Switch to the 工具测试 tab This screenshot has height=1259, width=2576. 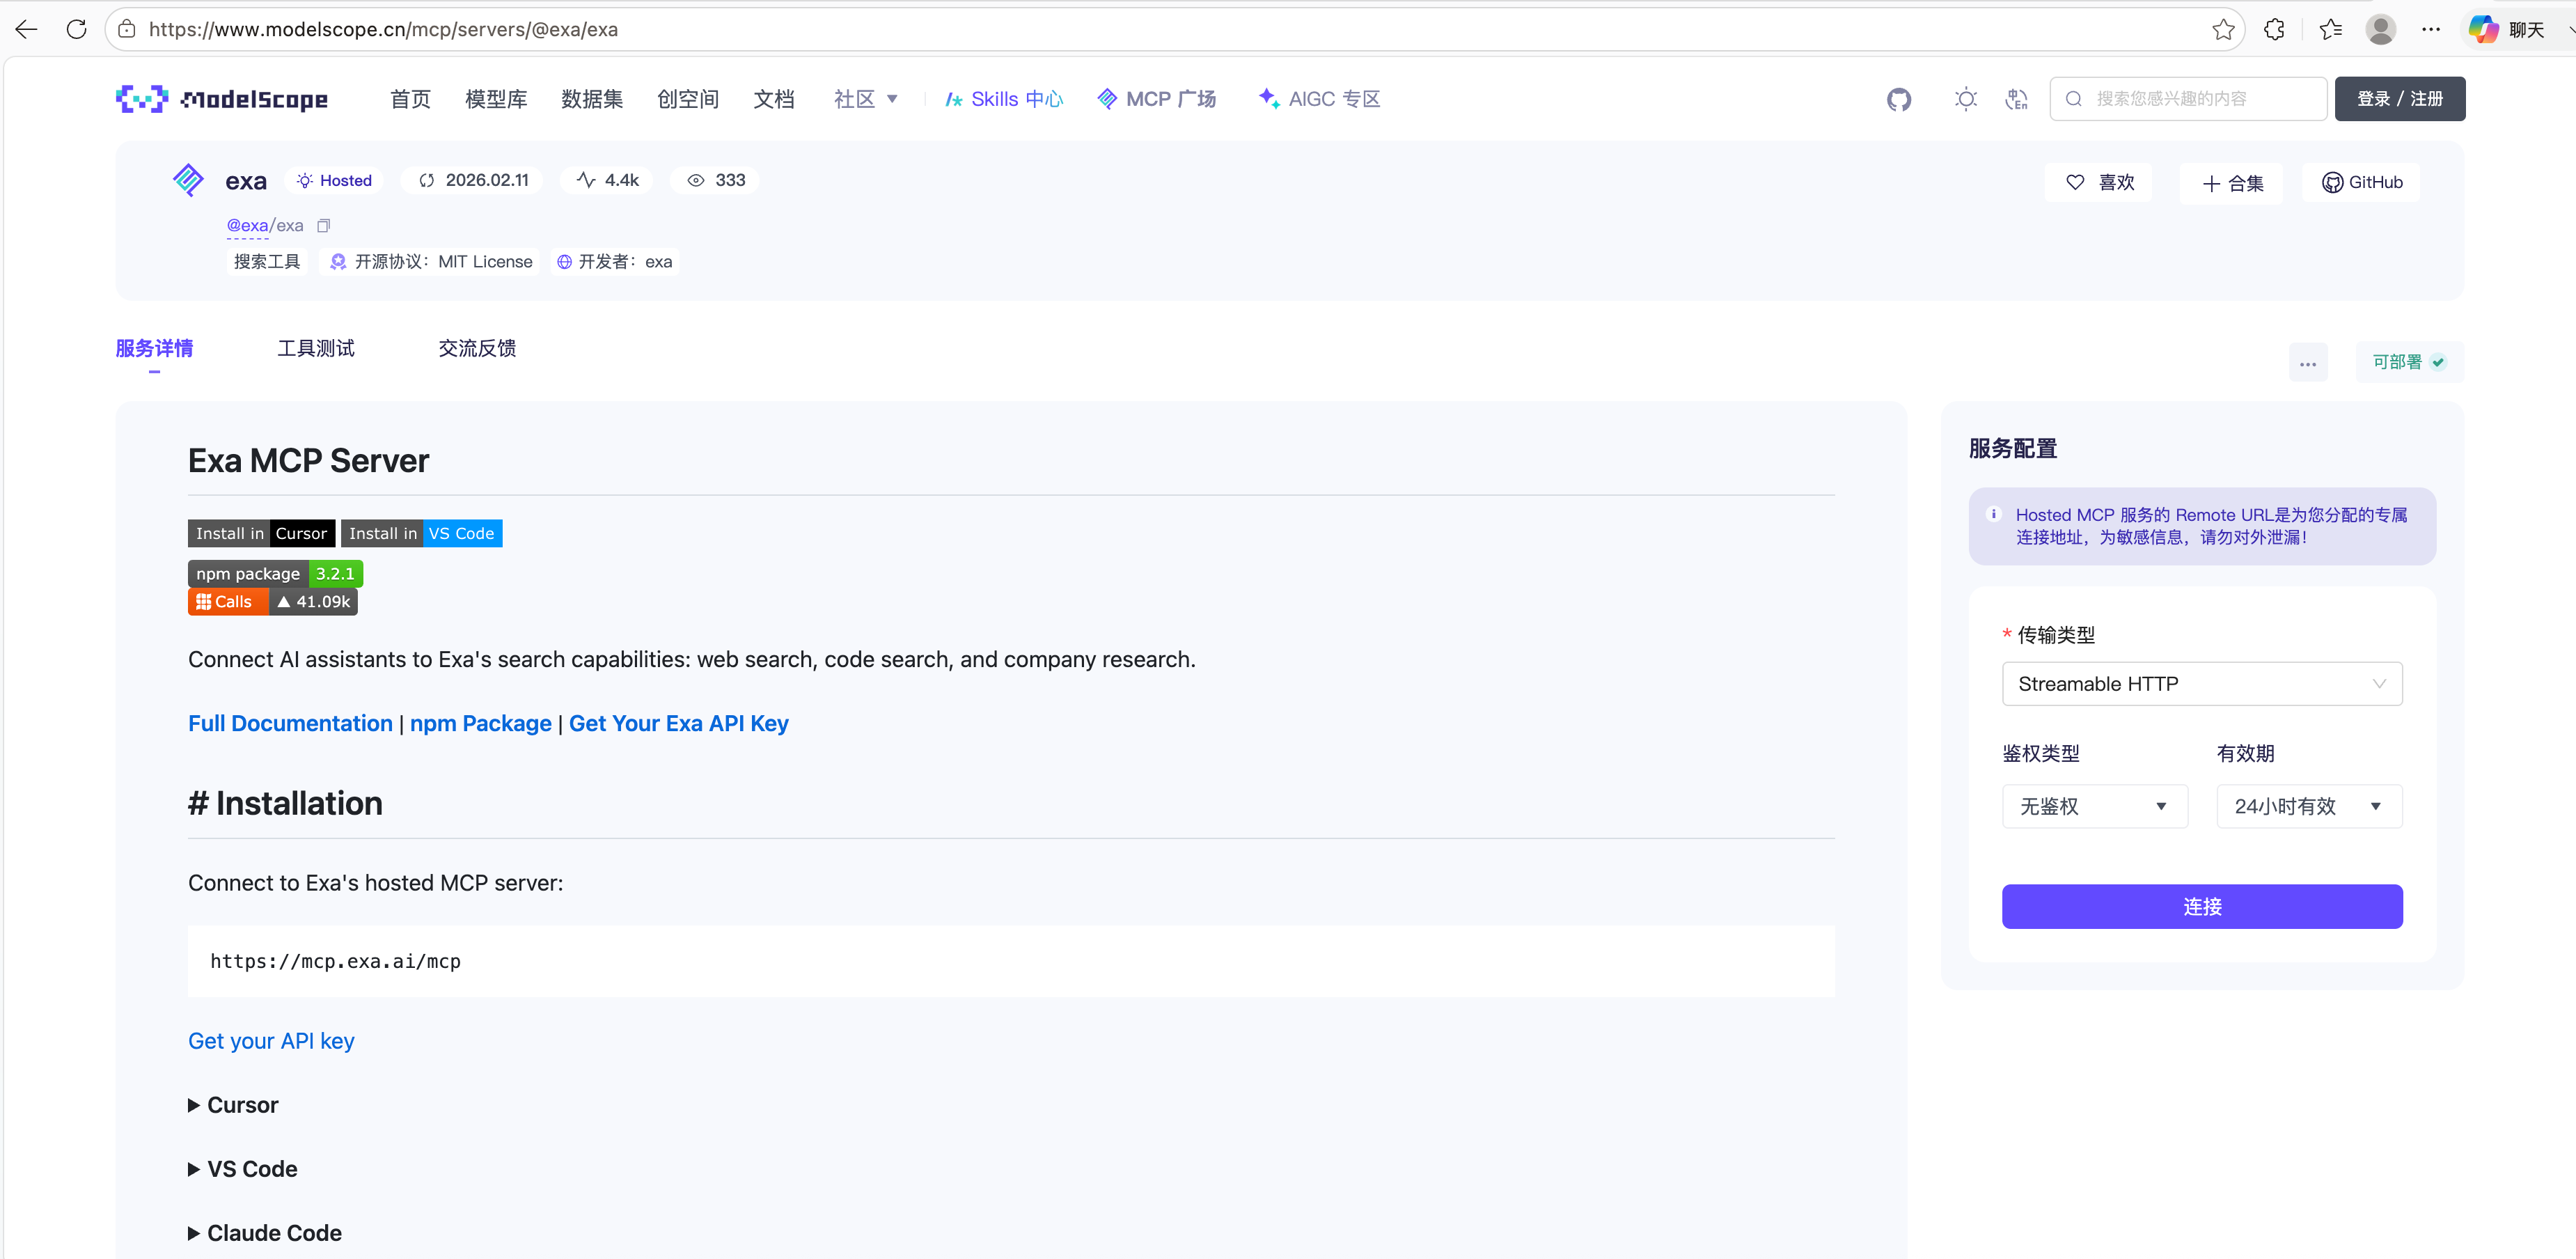(316, 348)
